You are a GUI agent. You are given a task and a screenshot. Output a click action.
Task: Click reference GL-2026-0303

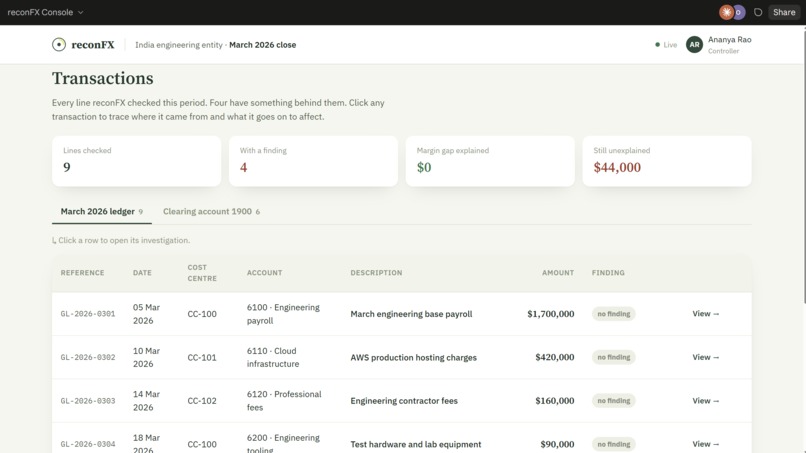(x=88, y=401)
